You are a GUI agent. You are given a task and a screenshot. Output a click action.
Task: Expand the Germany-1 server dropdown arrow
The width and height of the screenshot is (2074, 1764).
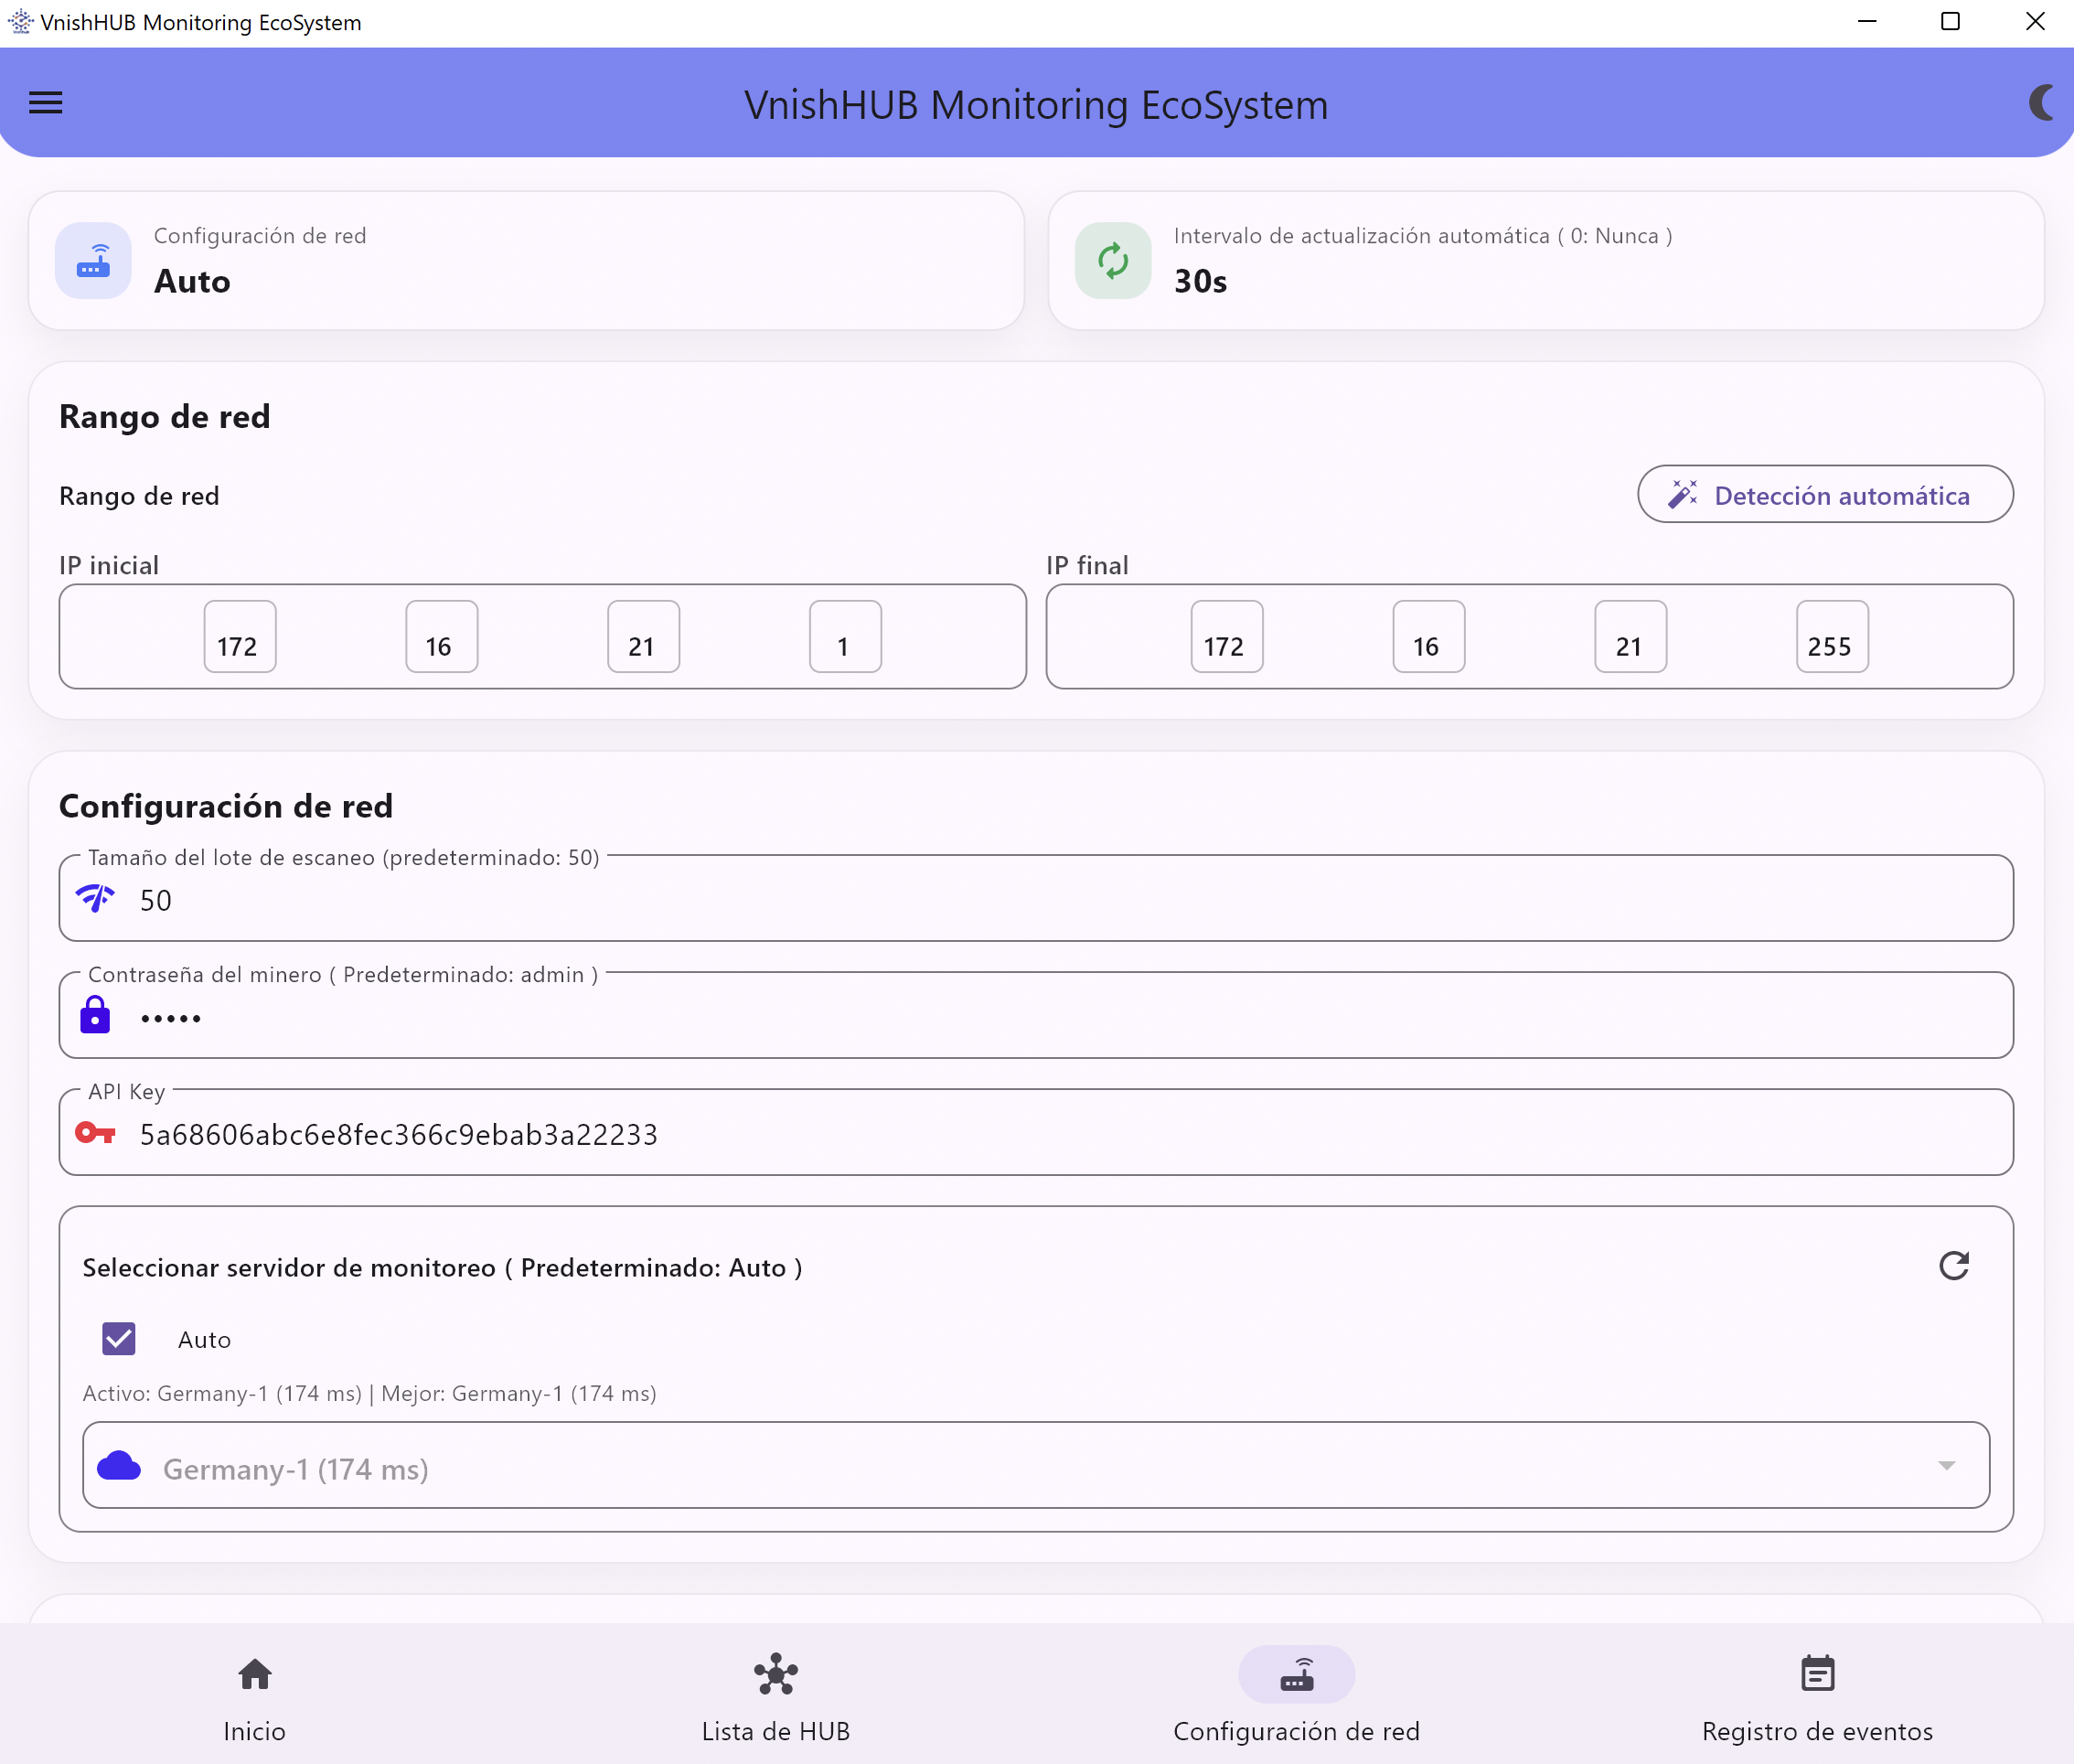coord(1946,1466)
